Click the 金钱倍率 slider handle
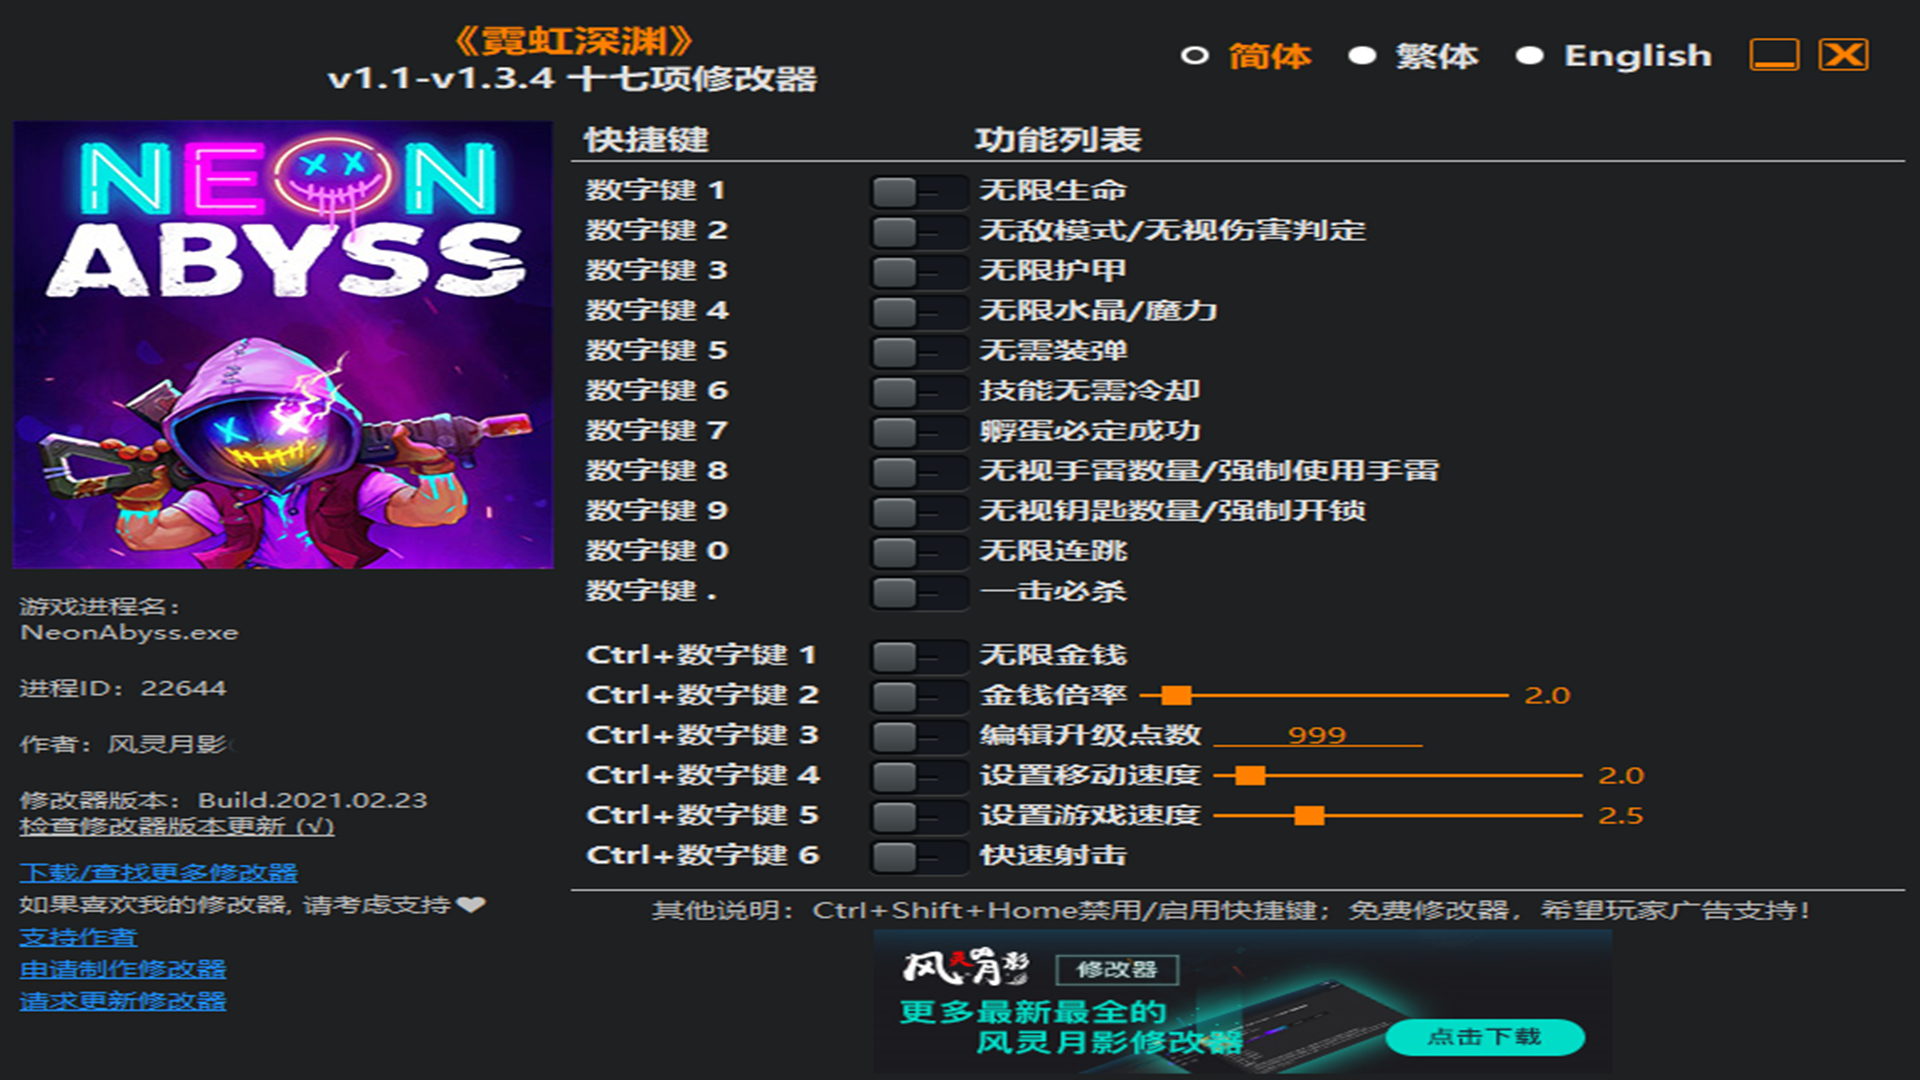This screenshot has height=1080, width=1920. coord(1177,695)
